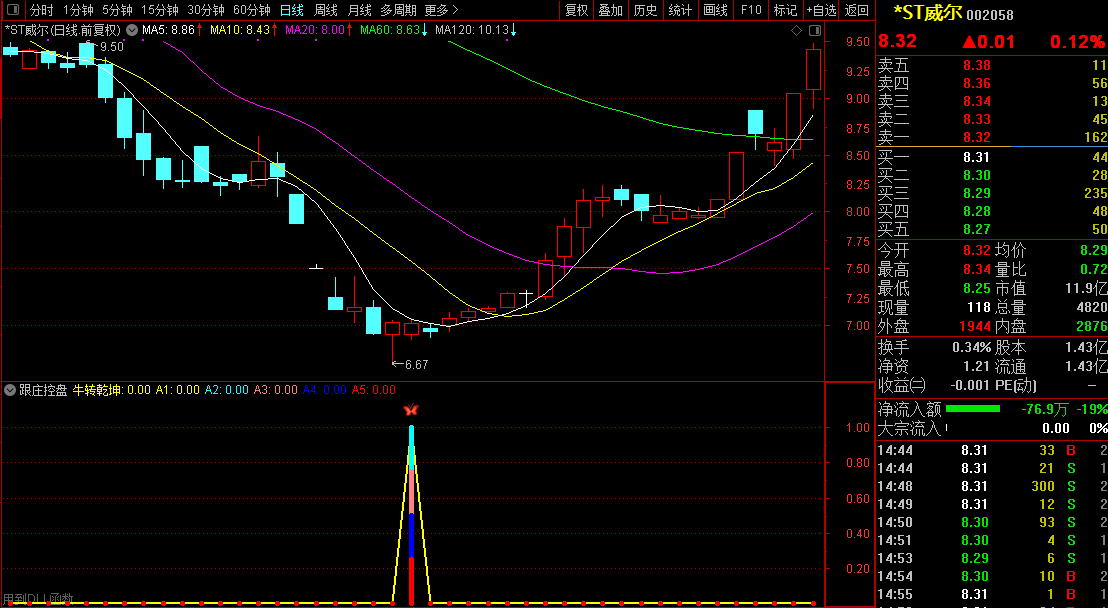Expand the main chart indicator dropdown arrow
This screenshot has height=608, width=1108.
[131, 30]
